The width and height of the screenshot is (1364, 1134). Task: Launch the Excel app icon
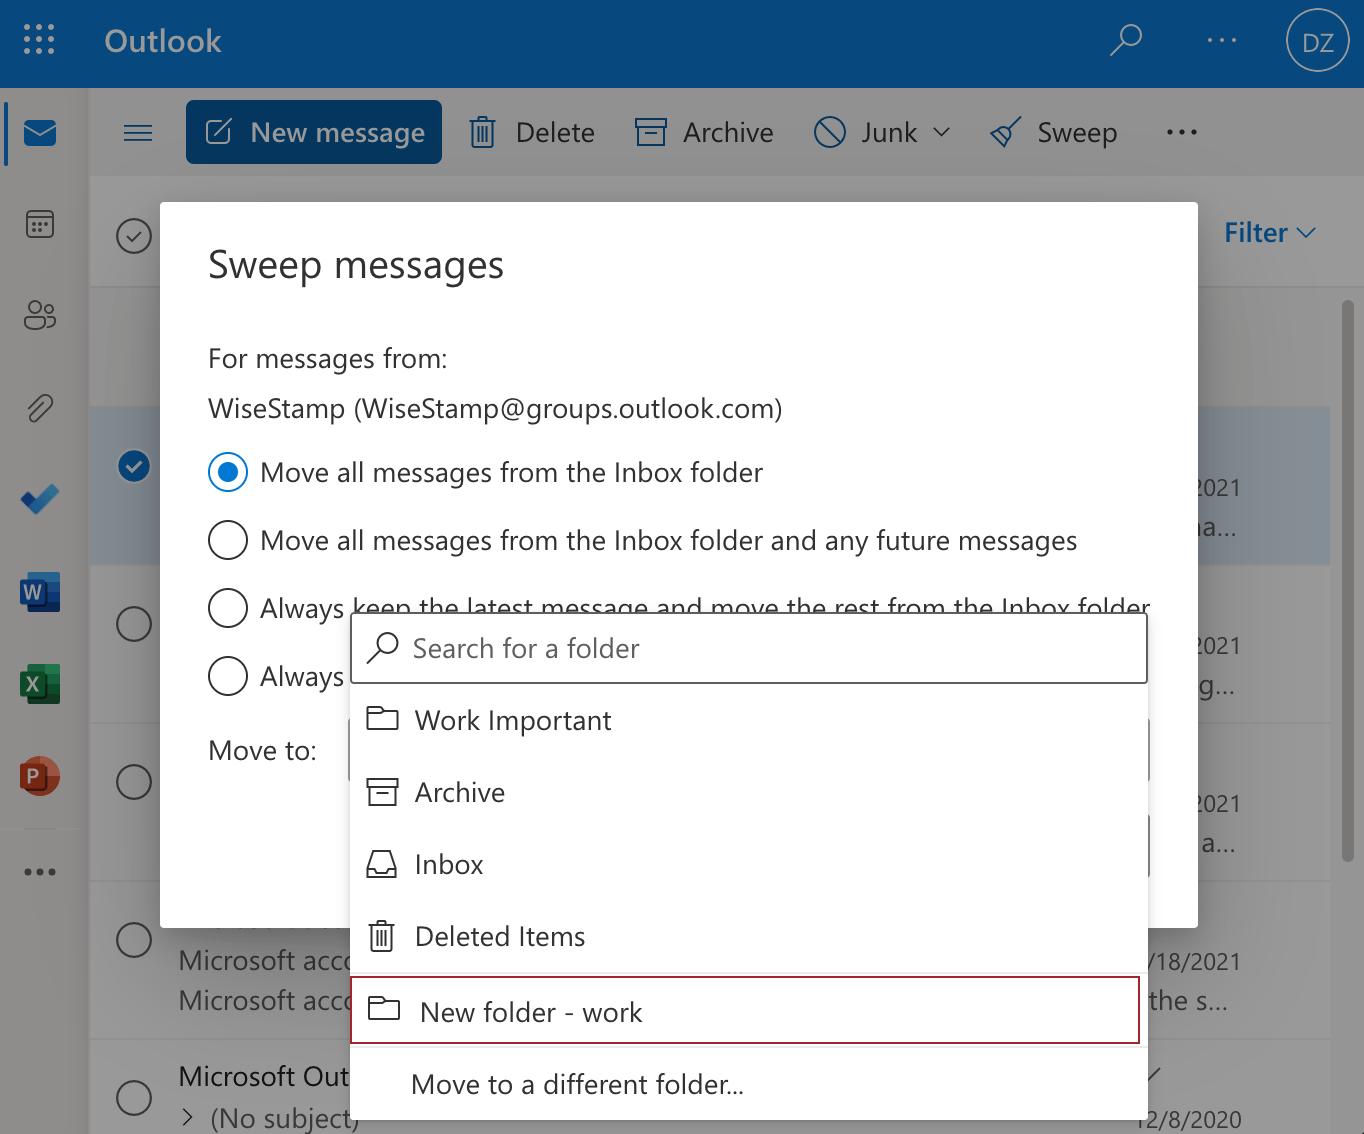(40, 684)
